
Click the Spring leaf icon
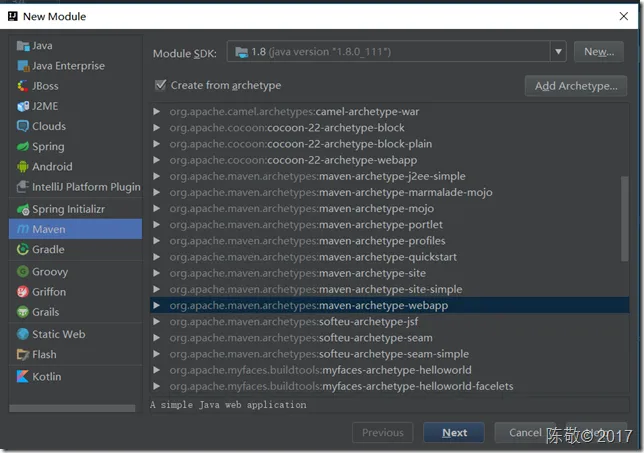coord(23,146)
